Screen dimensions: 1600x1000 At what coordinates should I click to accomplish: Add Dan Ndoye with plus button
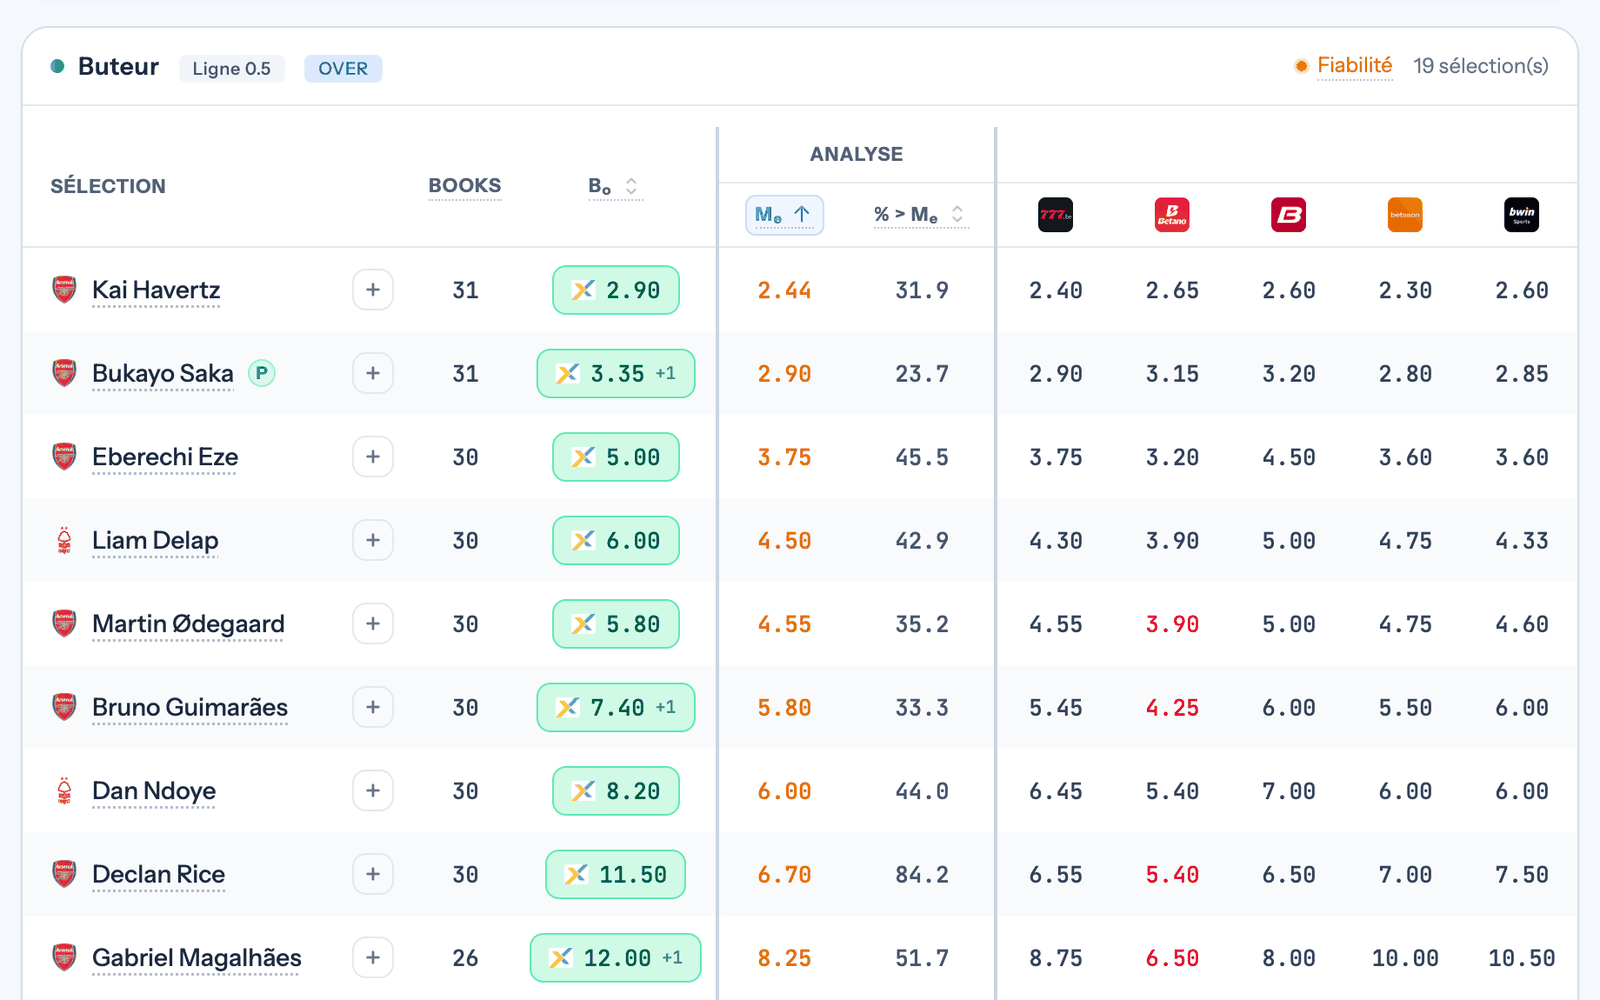(x=373, y=791)
